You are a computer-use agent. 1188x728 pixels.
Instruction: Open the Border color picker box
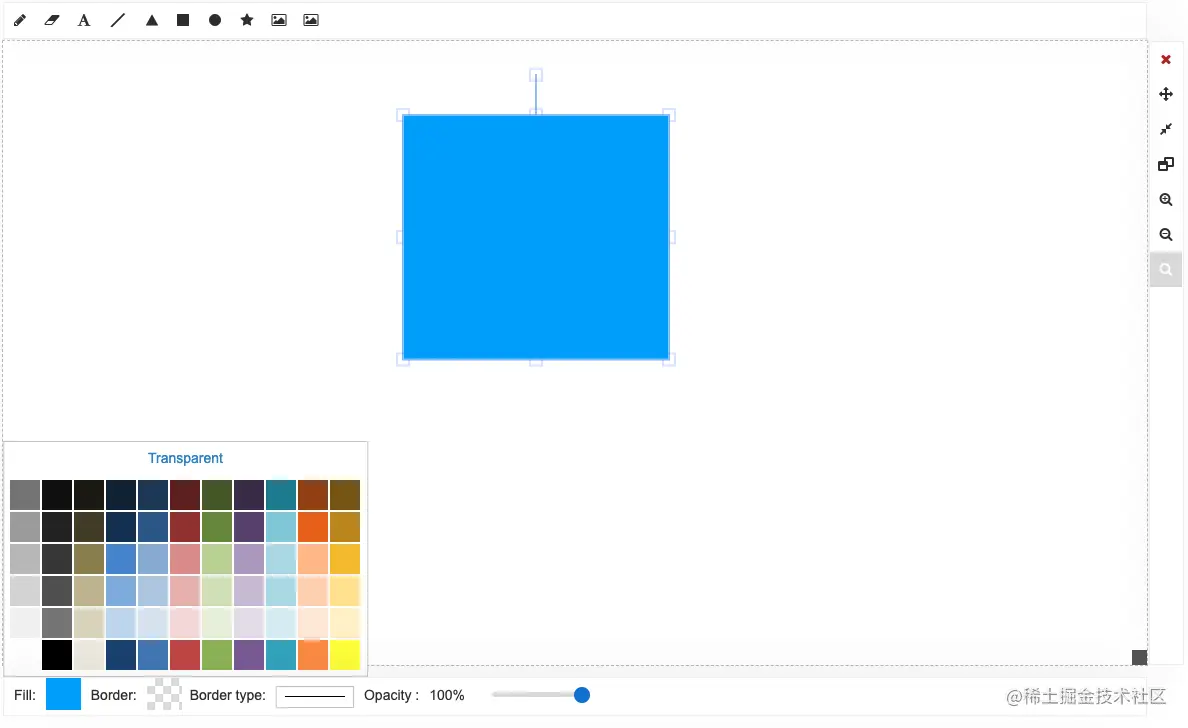[x=164, y=695]
